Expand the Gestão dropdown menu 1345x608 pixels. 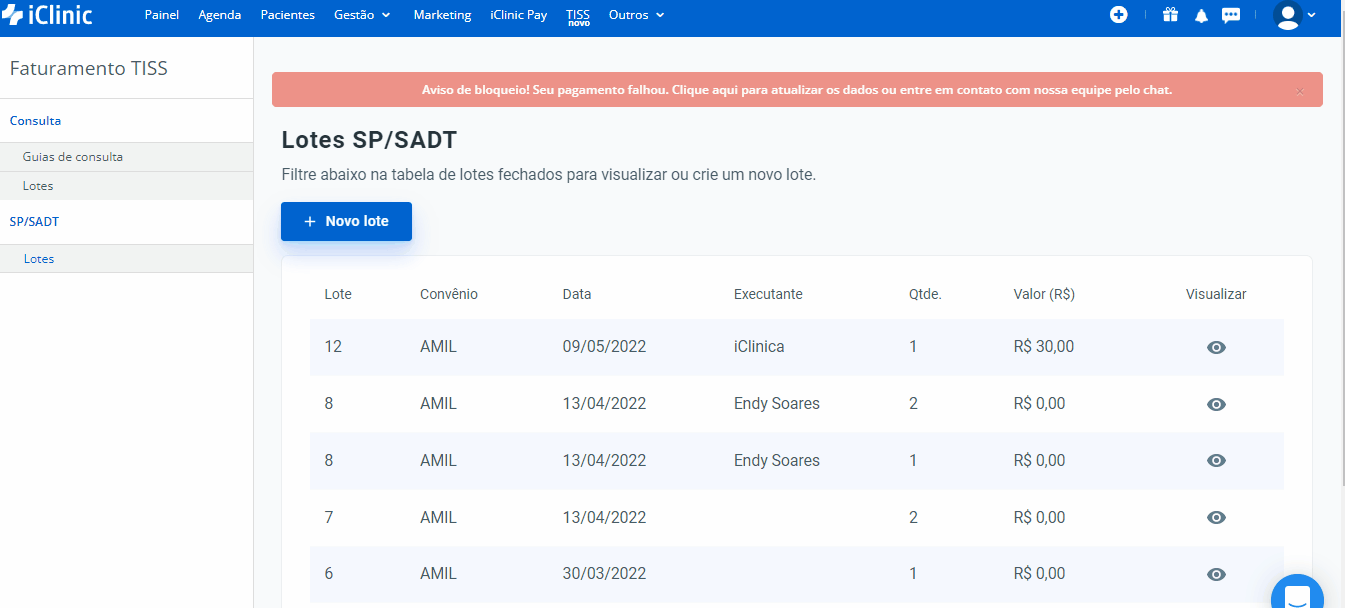coord(362,15)
